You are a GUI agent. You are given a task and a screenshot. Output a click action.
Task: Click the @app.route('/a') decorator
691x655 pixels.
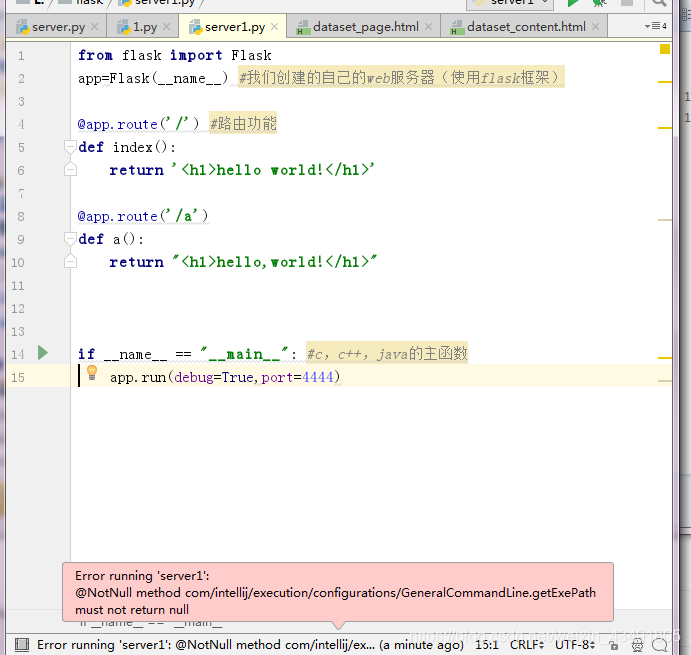coord(143,216)
